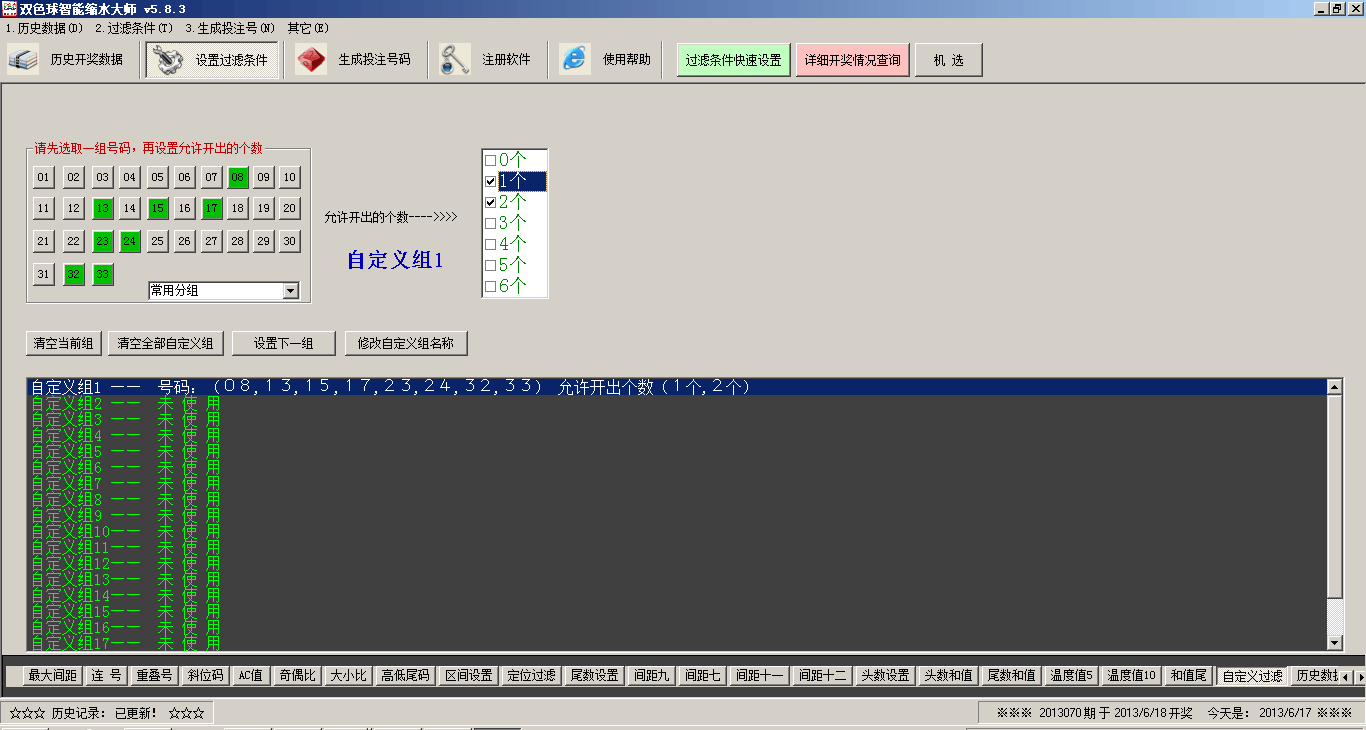1366x730 pixels.
Task: Select number ball 16
Action: pyautogui.click(x=184, y=208)
